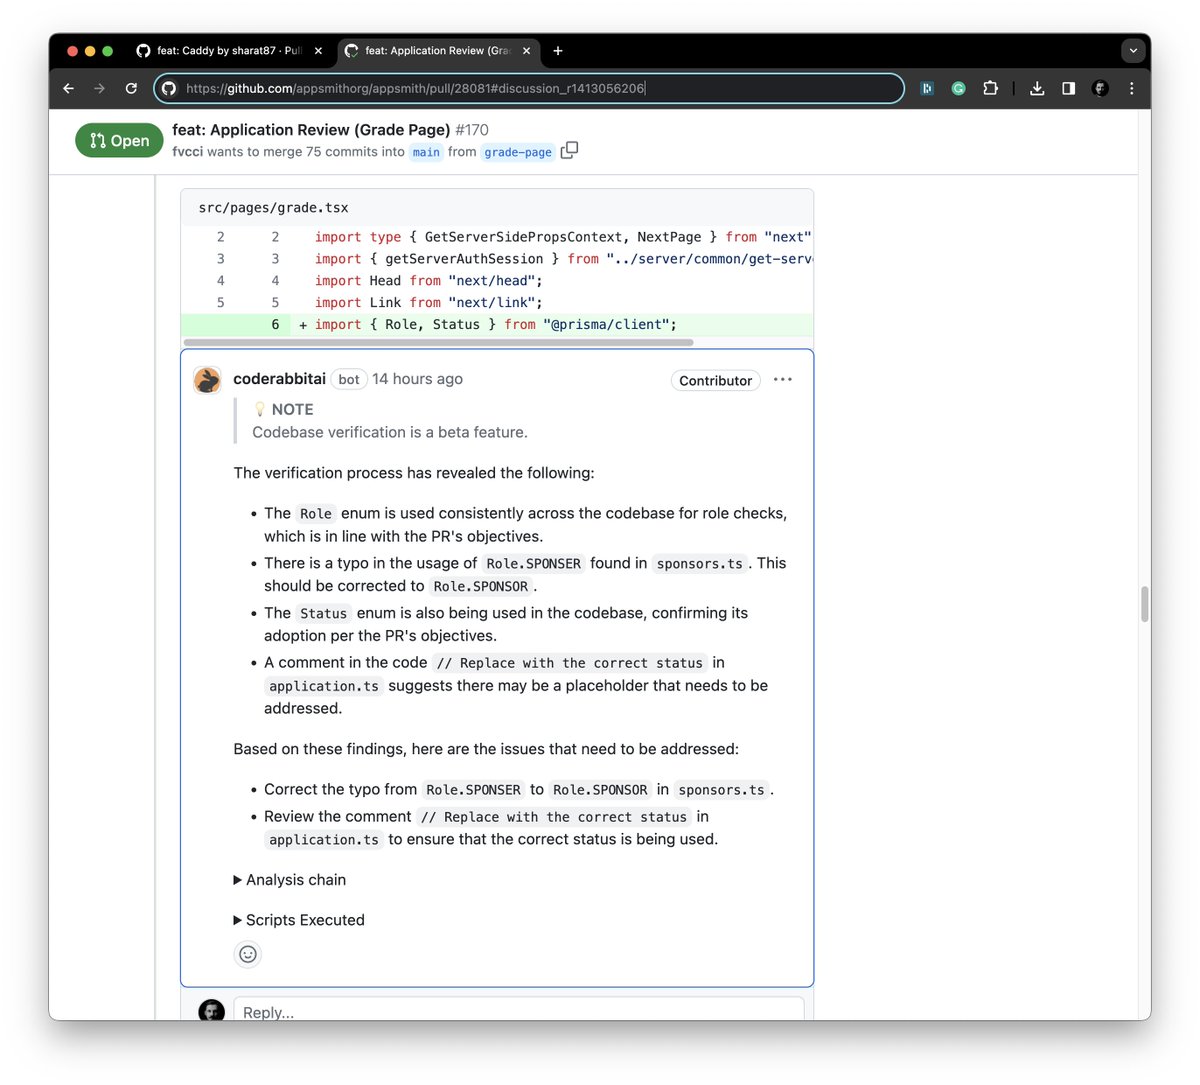Open fvcci's user profile link

pyautogui.click(x=187, y=152)
